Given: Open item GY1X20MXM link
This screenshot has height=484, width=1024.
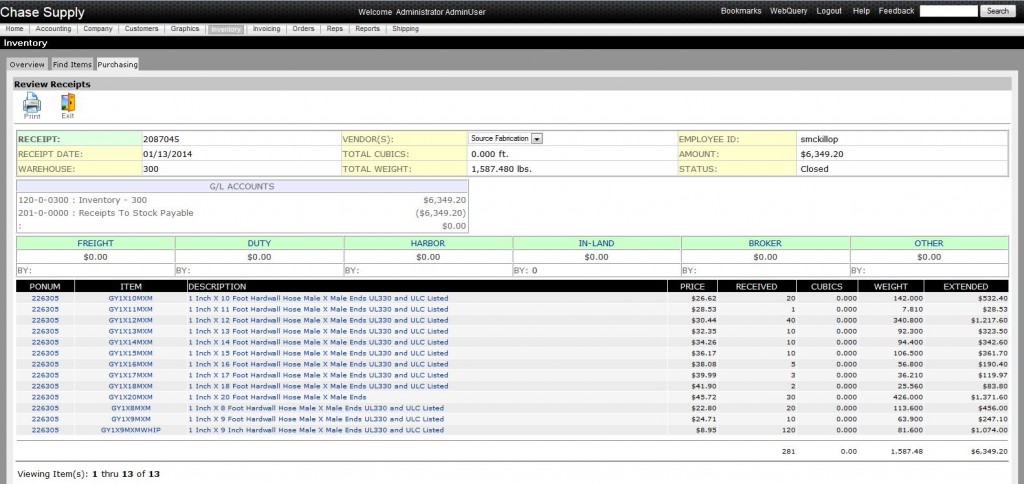Looking at the screenshot, I should coord(131,397).
